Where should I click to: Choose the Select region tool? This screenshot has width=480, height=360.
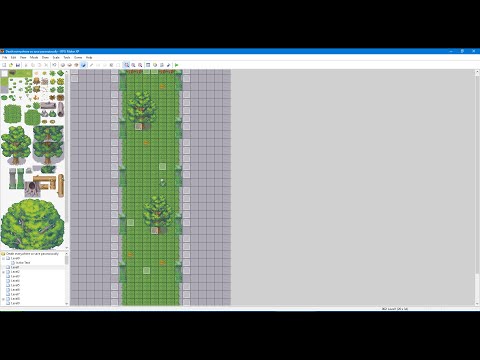(x=118, y=65)
